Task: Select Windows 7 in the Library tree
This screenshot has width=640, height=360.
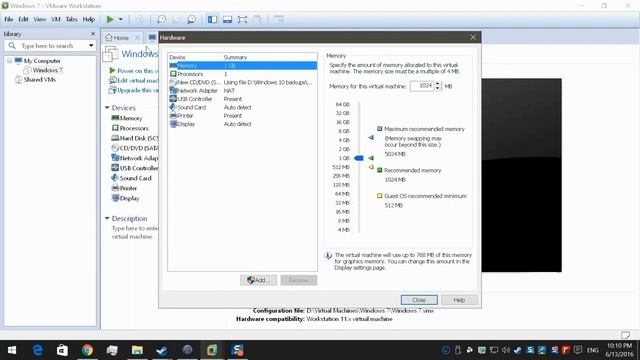Action: point(47,70)
